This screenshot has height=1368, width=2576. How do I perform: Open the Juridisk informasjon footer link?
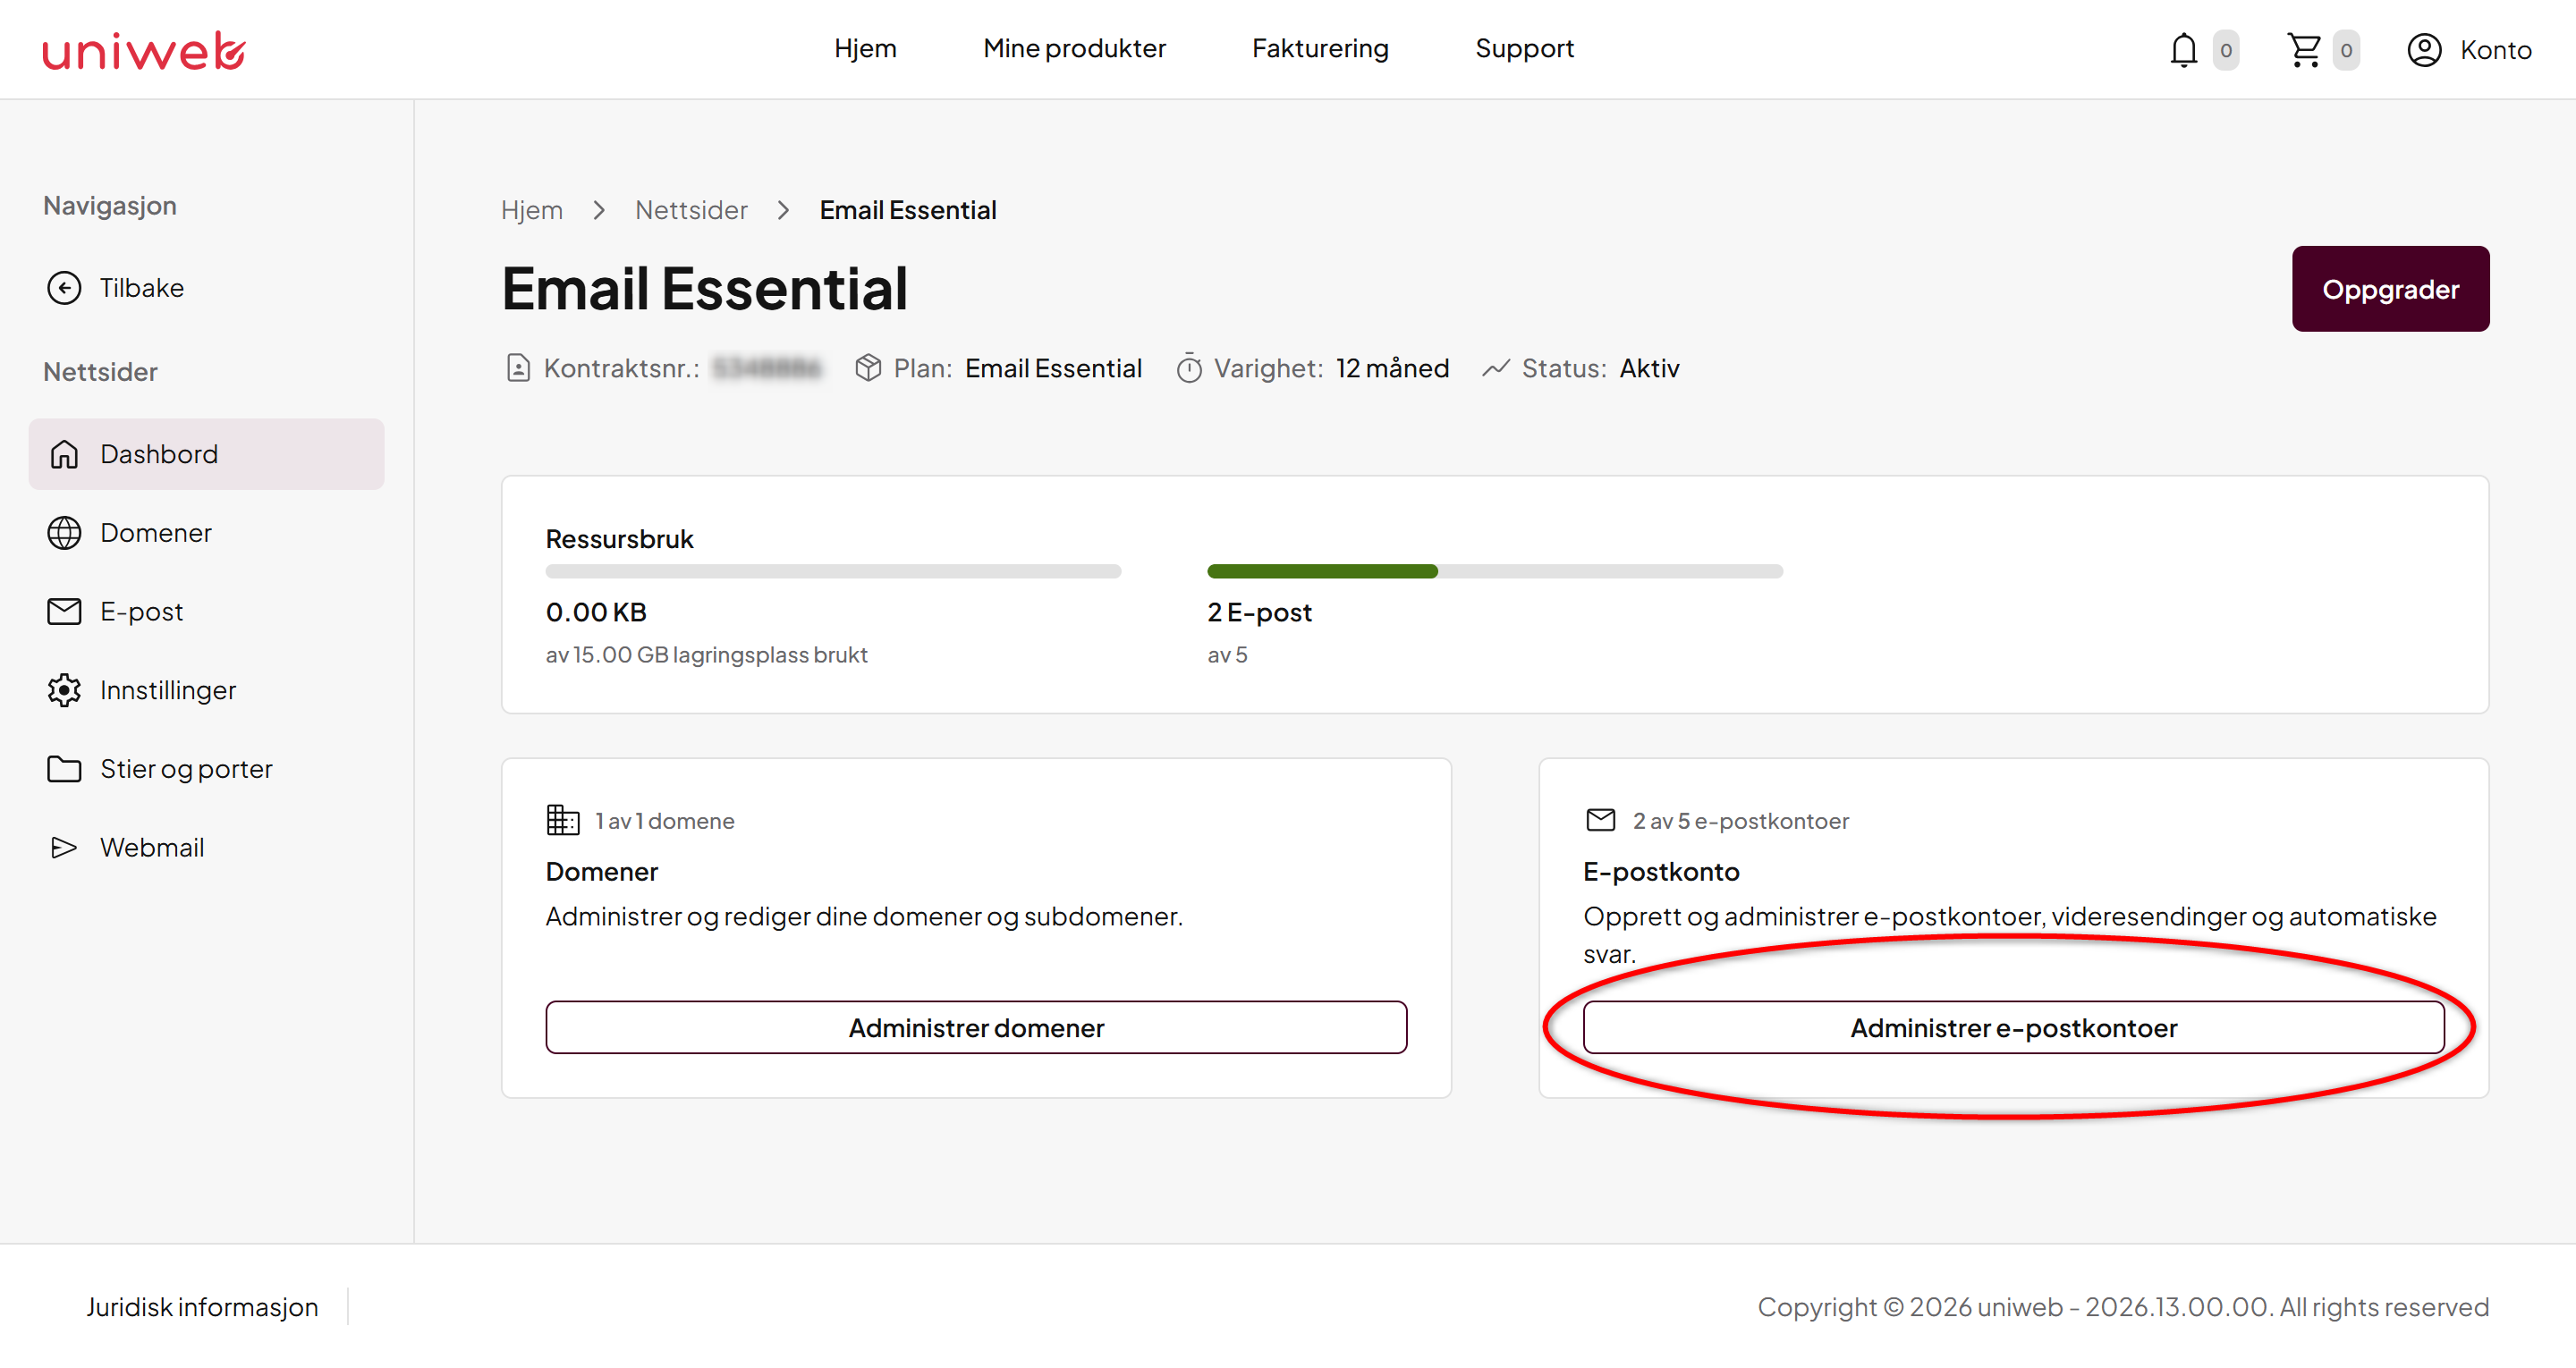point(202,1307)
